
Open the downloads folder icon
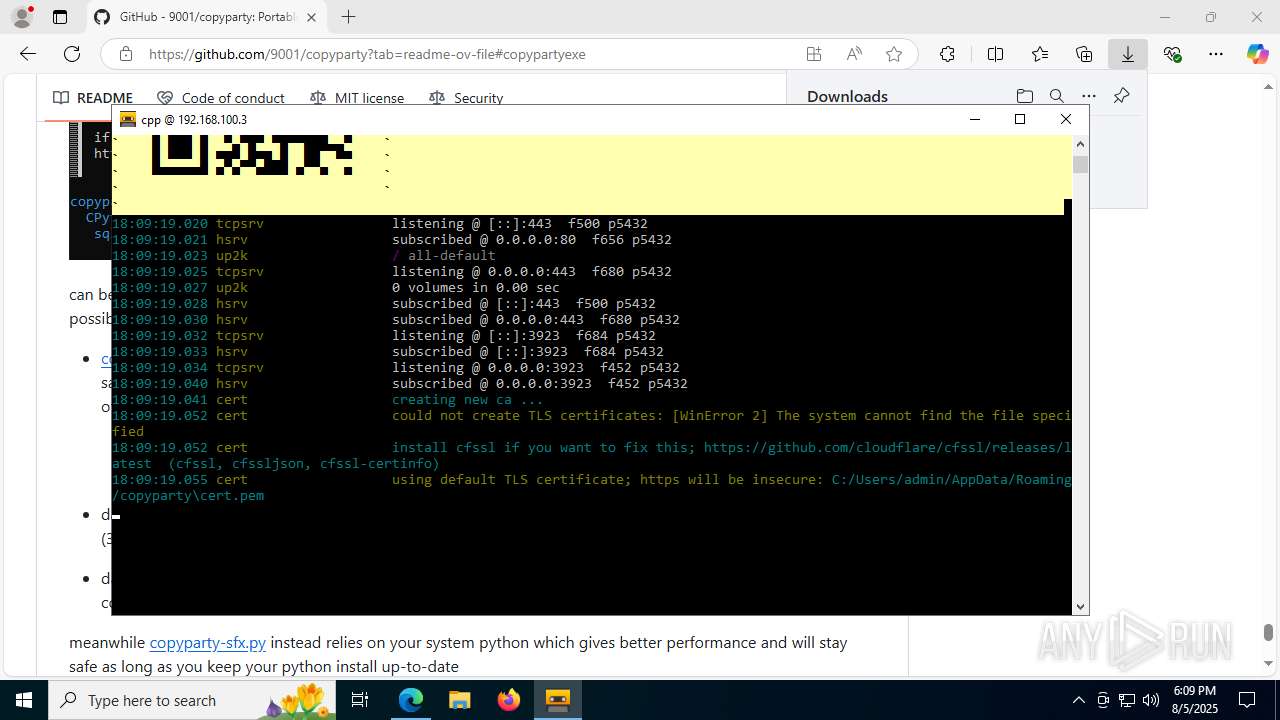[1025, 96]
